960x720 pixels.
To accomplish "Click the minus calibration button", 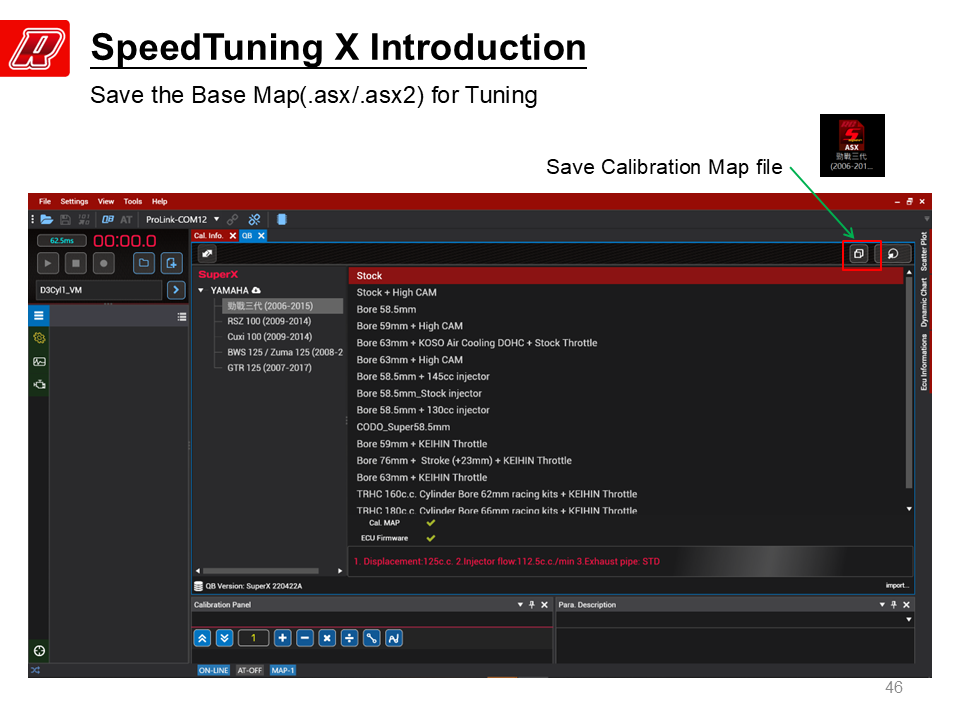I will coord(305,639).
